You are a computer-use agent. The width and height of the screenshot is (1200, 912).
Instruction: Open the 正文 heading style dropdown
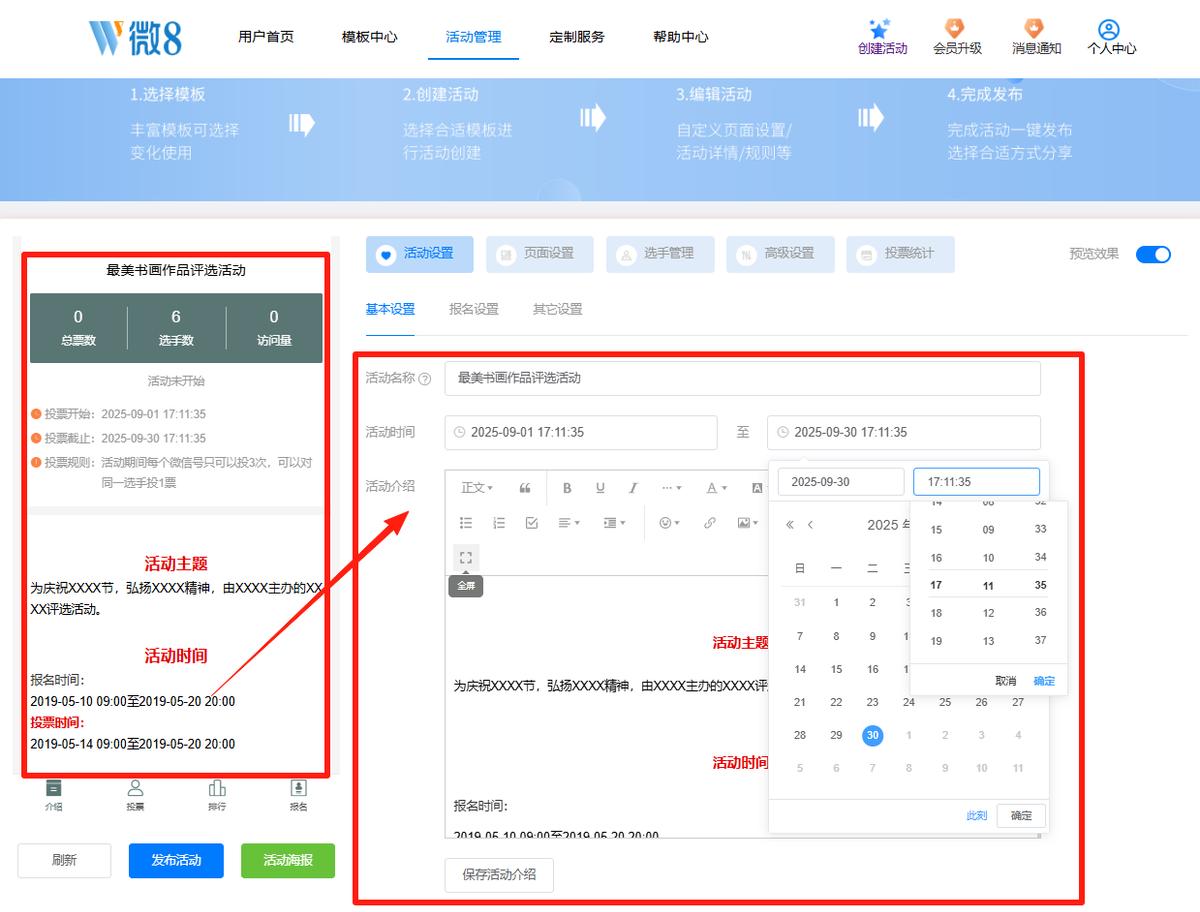[477, 488]
